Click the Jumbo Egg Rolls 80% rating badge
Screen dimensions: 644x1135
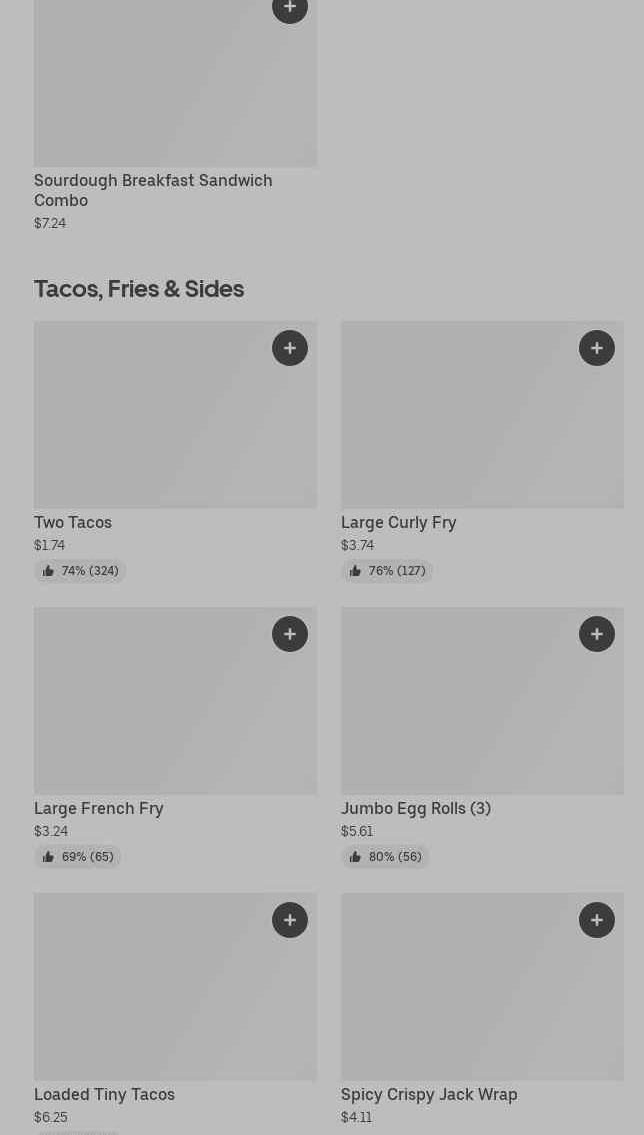pyautogui.click(x=385, y=857)
